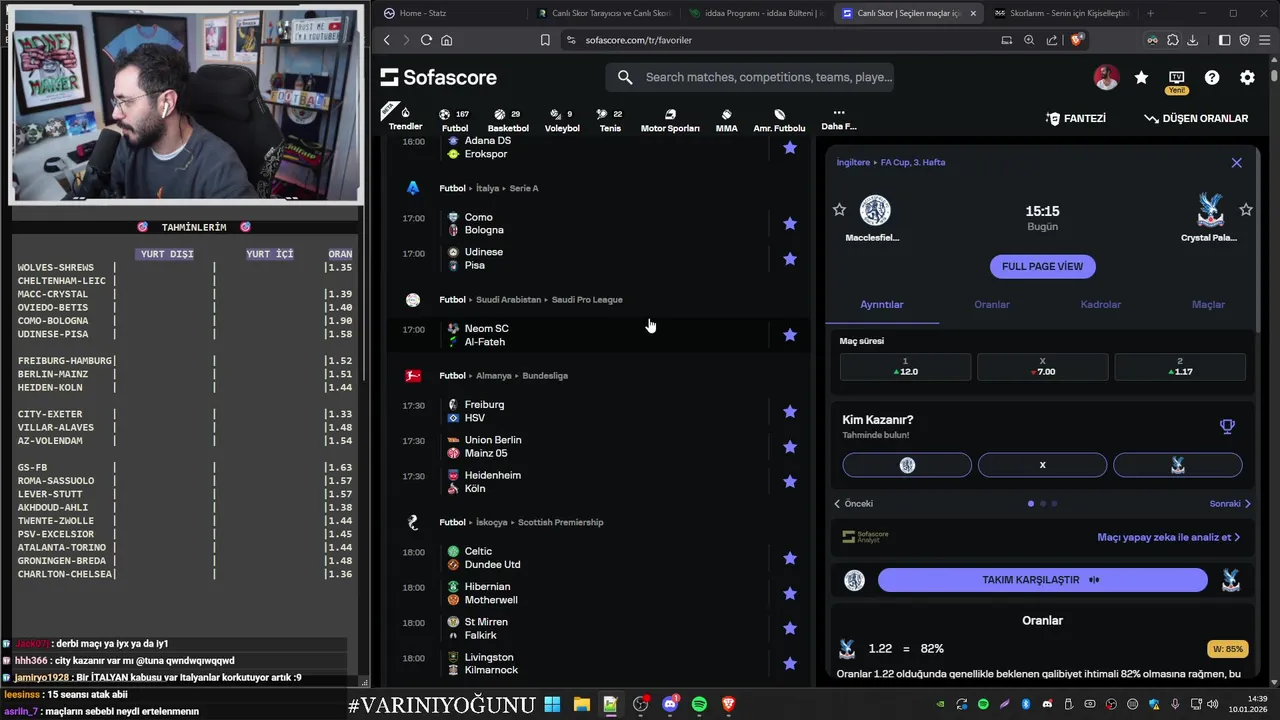Open the Trendler sports category
This screenshot has width=1280, height=720.
405,118
